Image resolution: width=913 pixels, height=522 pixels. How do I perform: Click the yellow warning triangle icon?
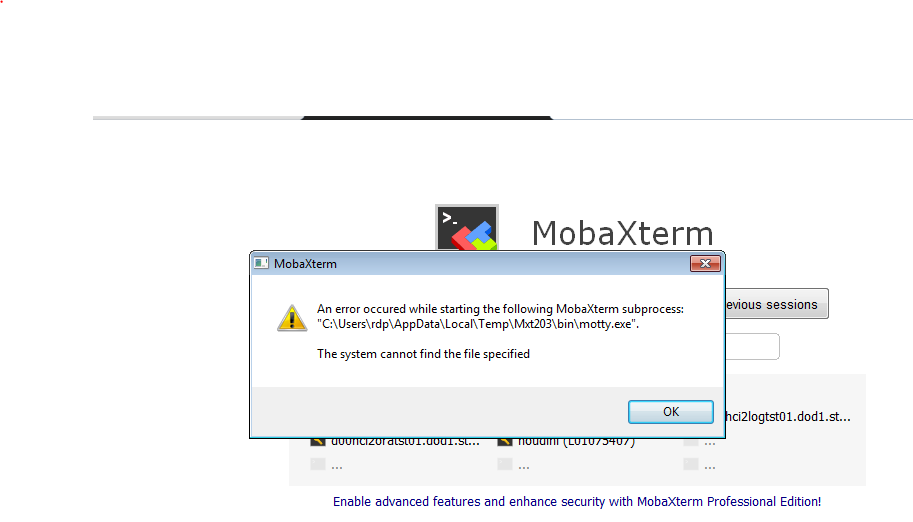point(292,318)
